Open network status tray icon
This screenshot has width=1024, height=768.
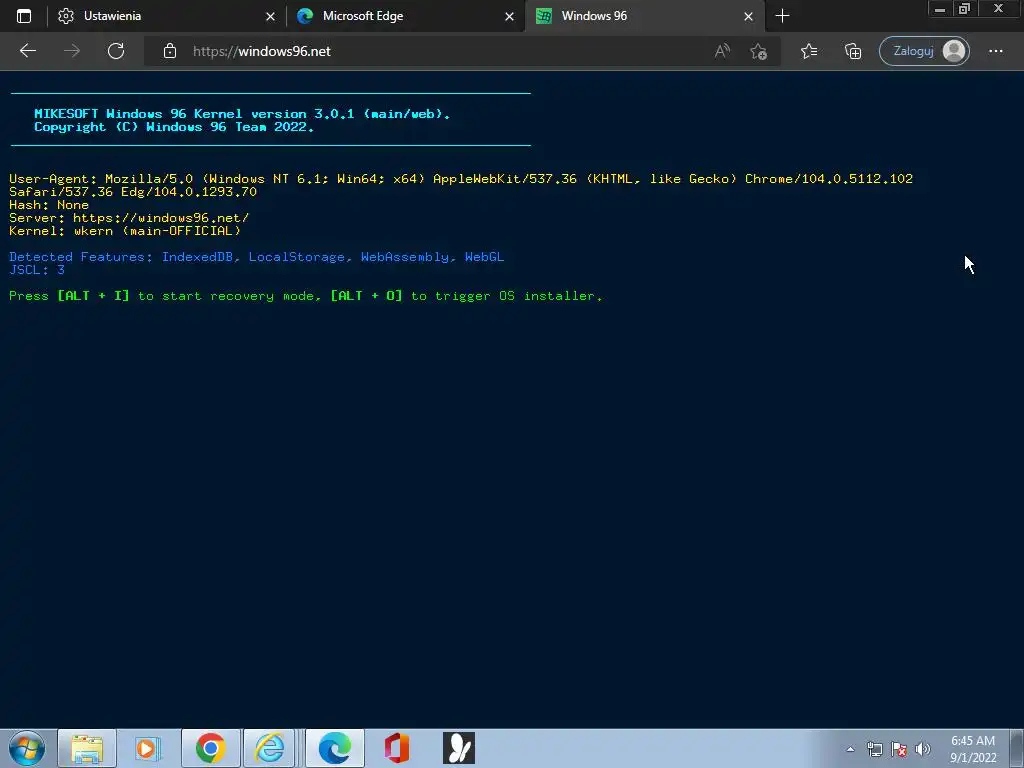point(874,749)
